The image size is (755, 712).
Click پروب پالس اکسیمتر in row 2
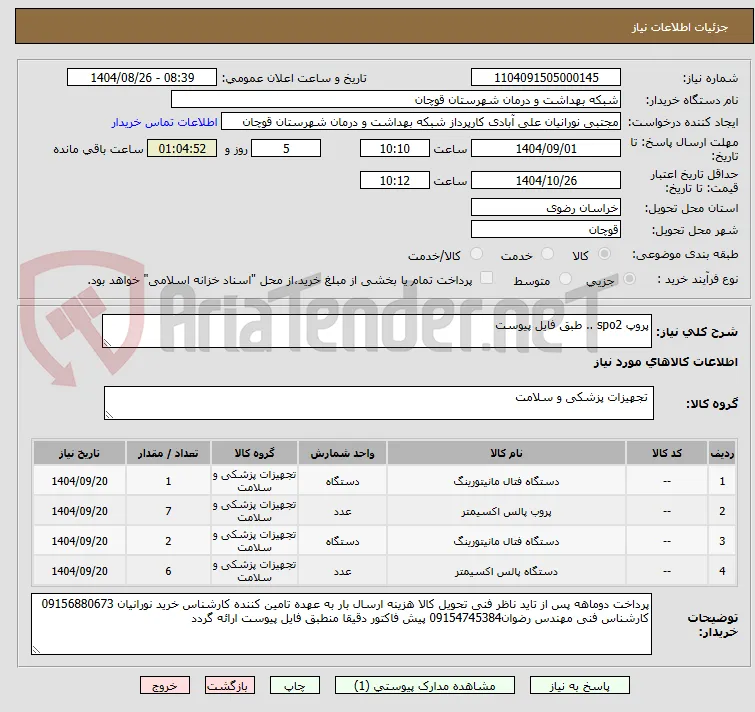coord(506,511)
